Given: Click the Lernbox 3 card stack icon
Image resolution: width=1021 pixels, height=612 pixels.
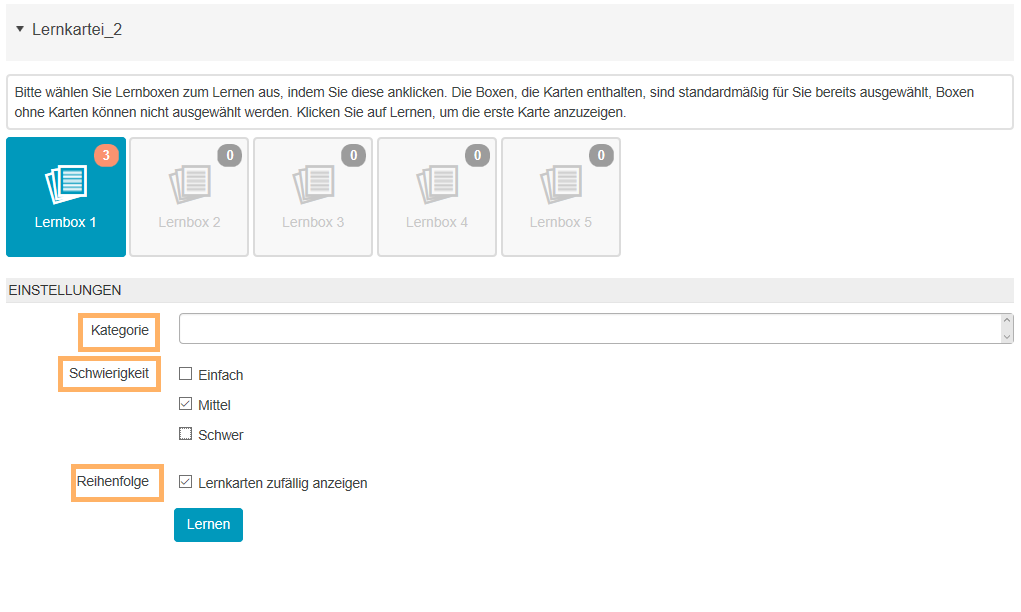Looking at the screenshot, I should coord(313,184).
